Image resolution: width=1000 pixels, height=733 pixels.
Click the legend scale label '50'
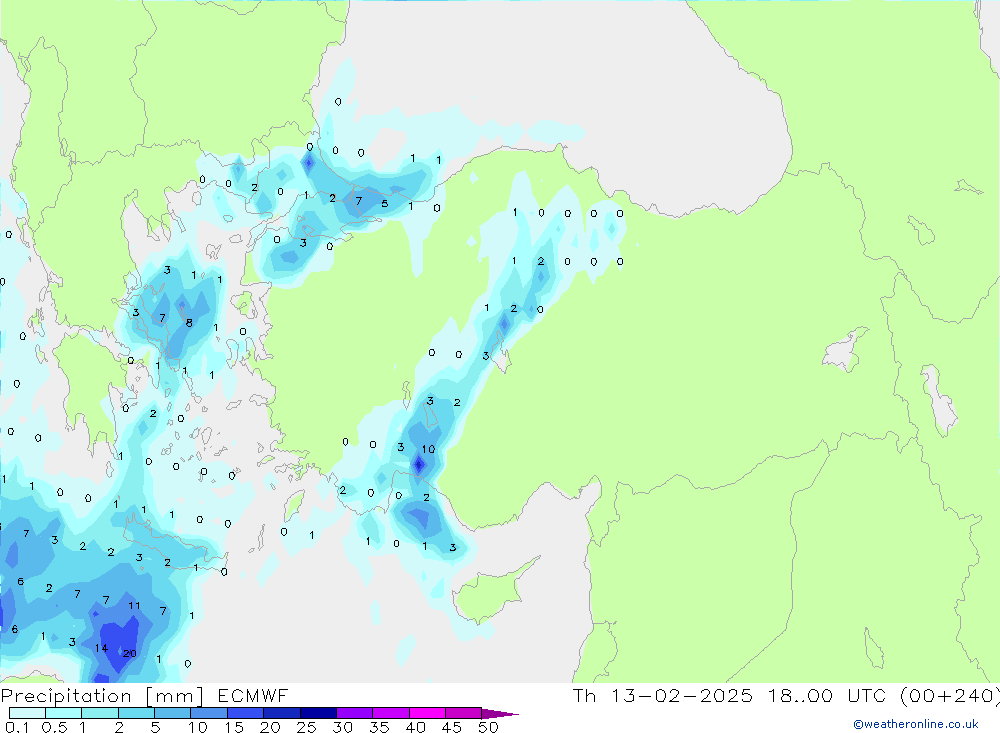(x=488, y=727)
